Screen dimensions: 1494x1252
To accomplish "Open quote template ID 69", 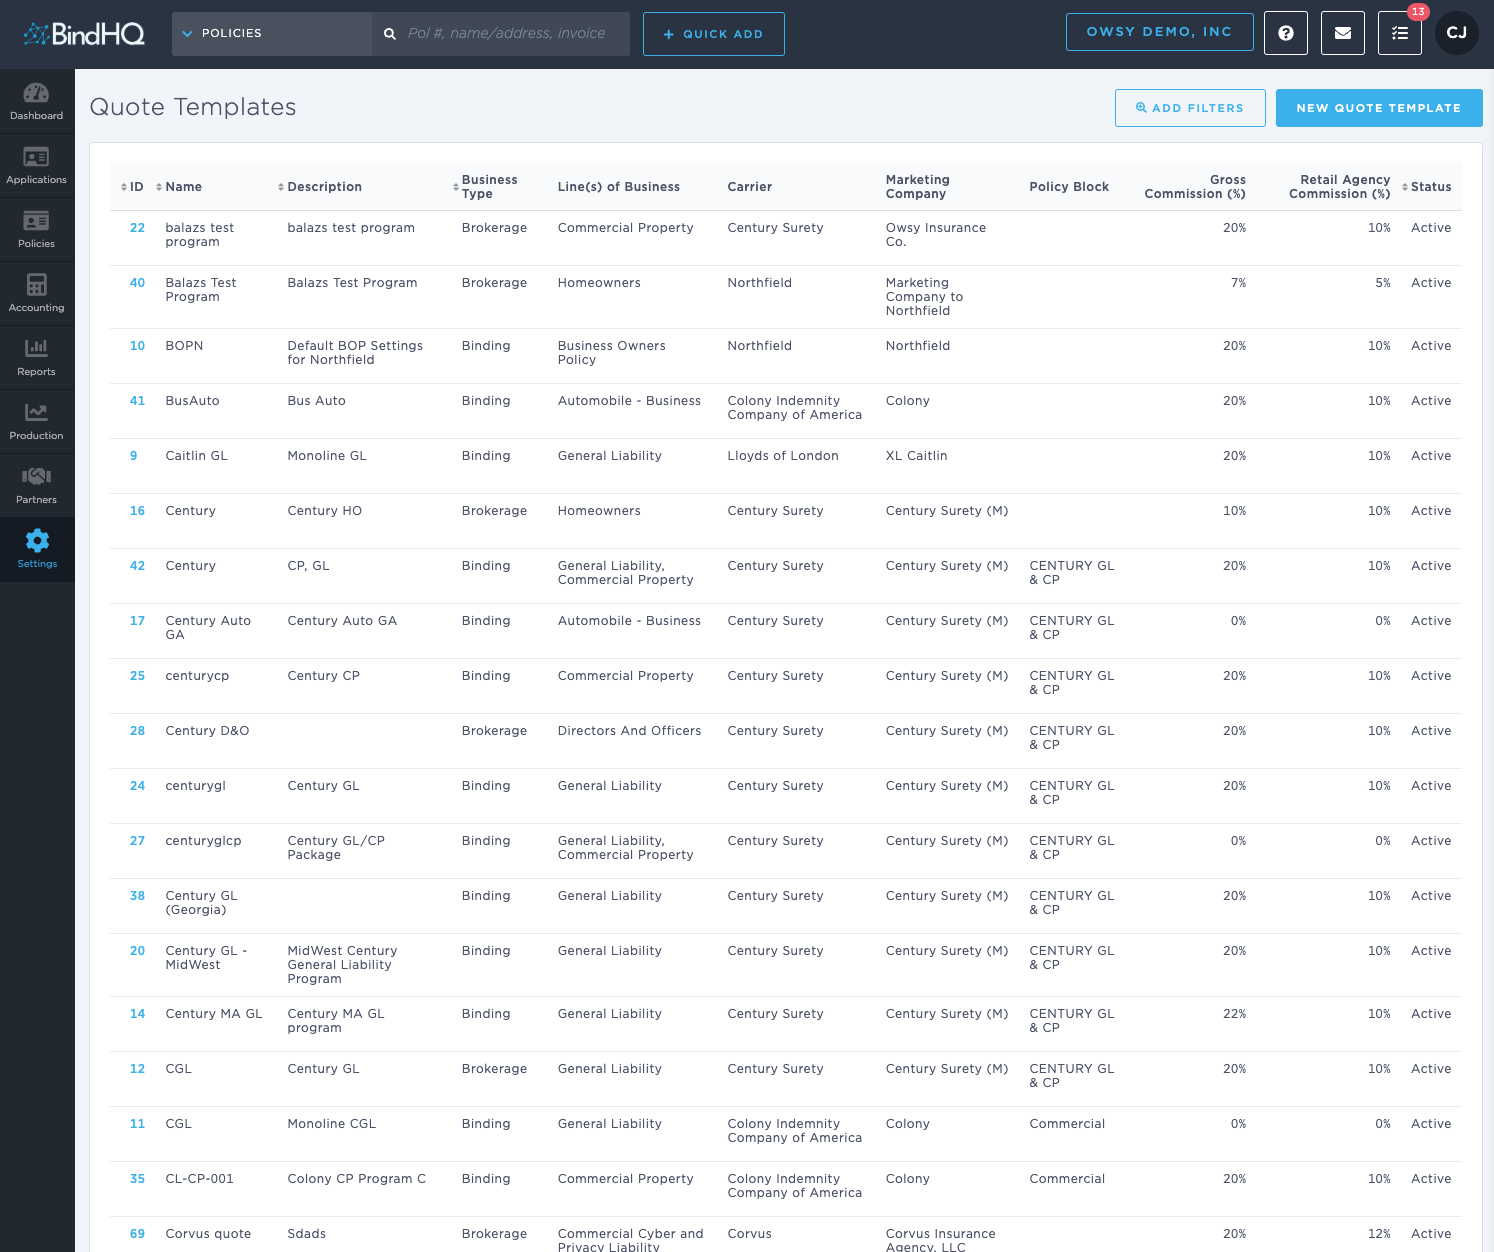I will 138,1234.
